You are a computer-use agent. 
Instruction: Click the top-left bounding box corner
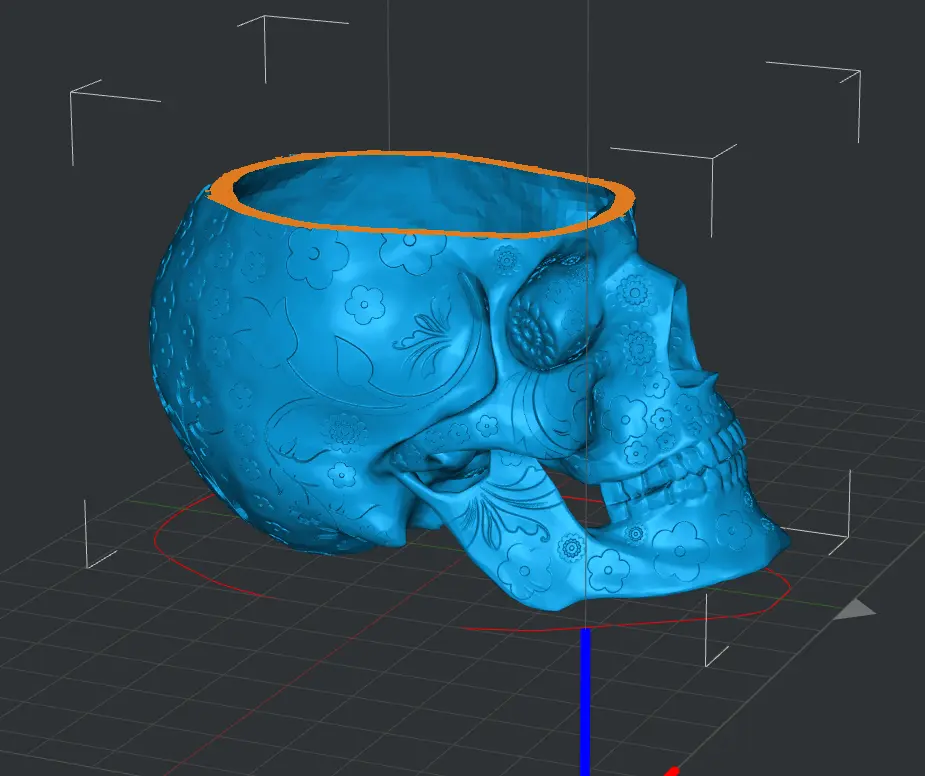tap(73, 95)
